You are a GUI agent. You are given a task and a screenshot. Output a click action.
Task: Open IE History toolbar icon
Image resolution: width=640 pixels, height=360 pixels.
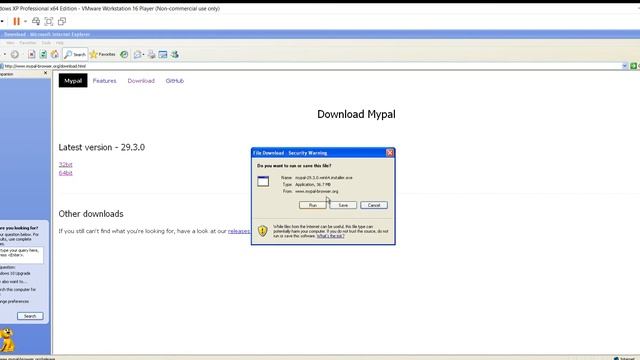(x=124, y=54)
